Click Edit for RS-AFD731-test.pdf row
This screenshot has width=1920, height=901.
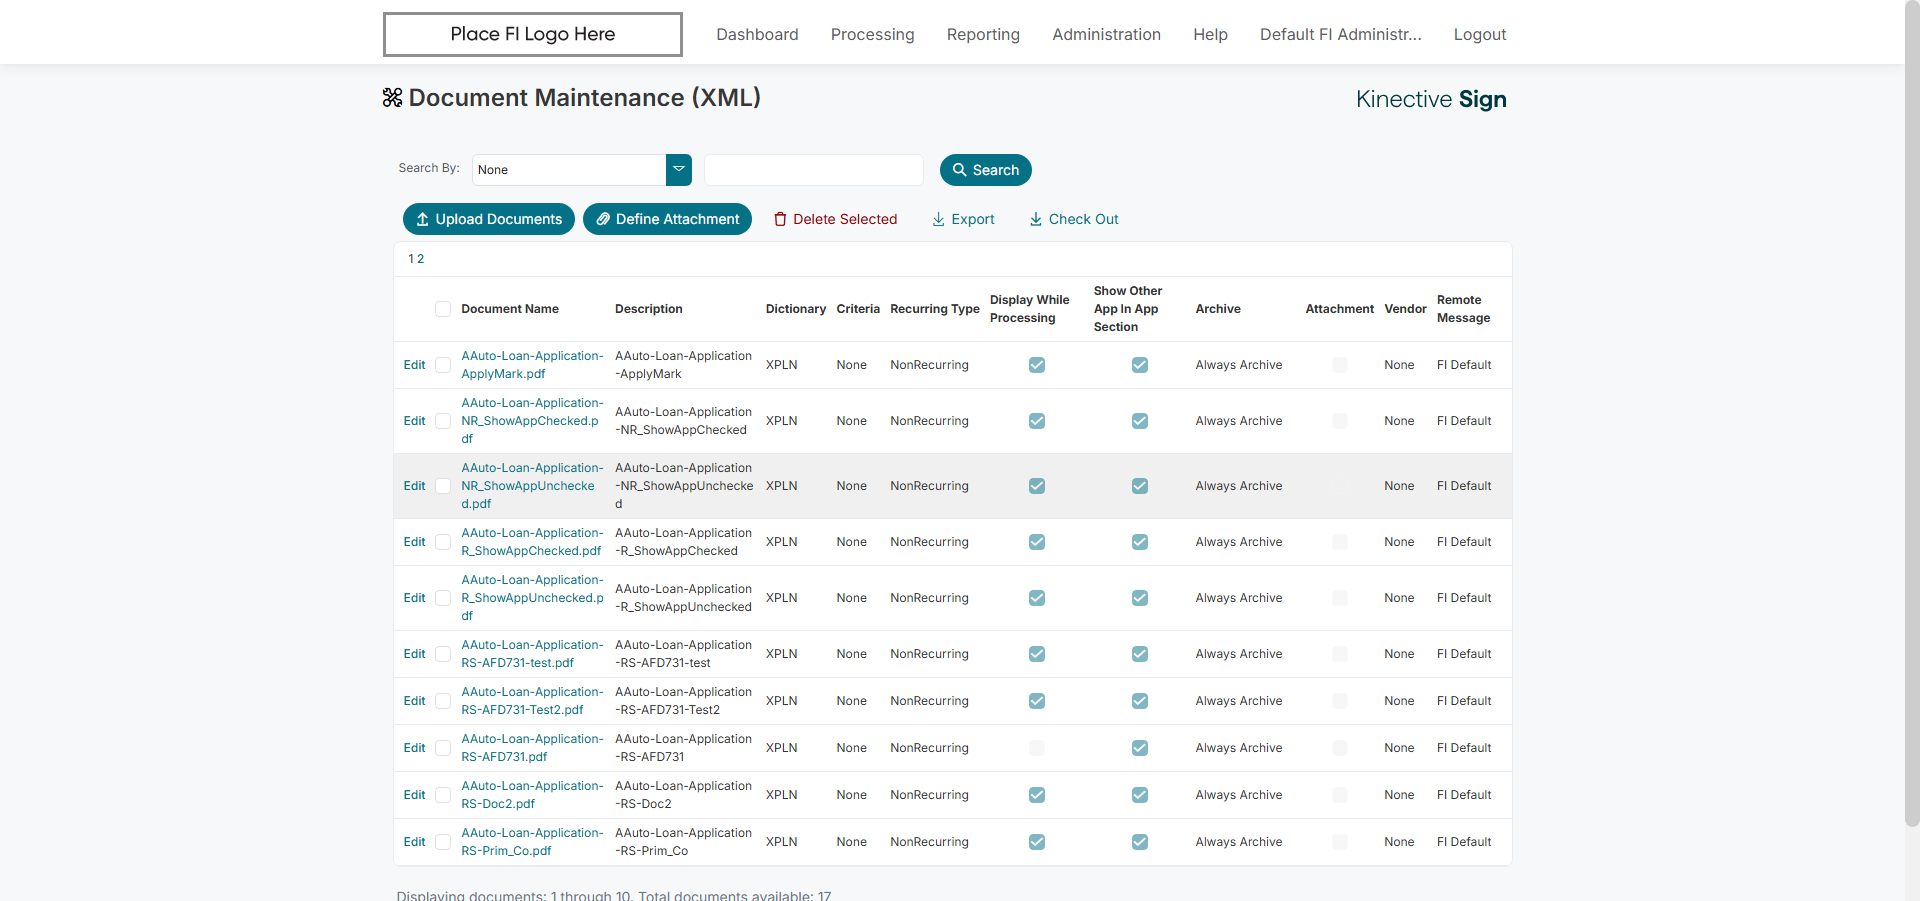pyautogui.click(x=414, y=654)
